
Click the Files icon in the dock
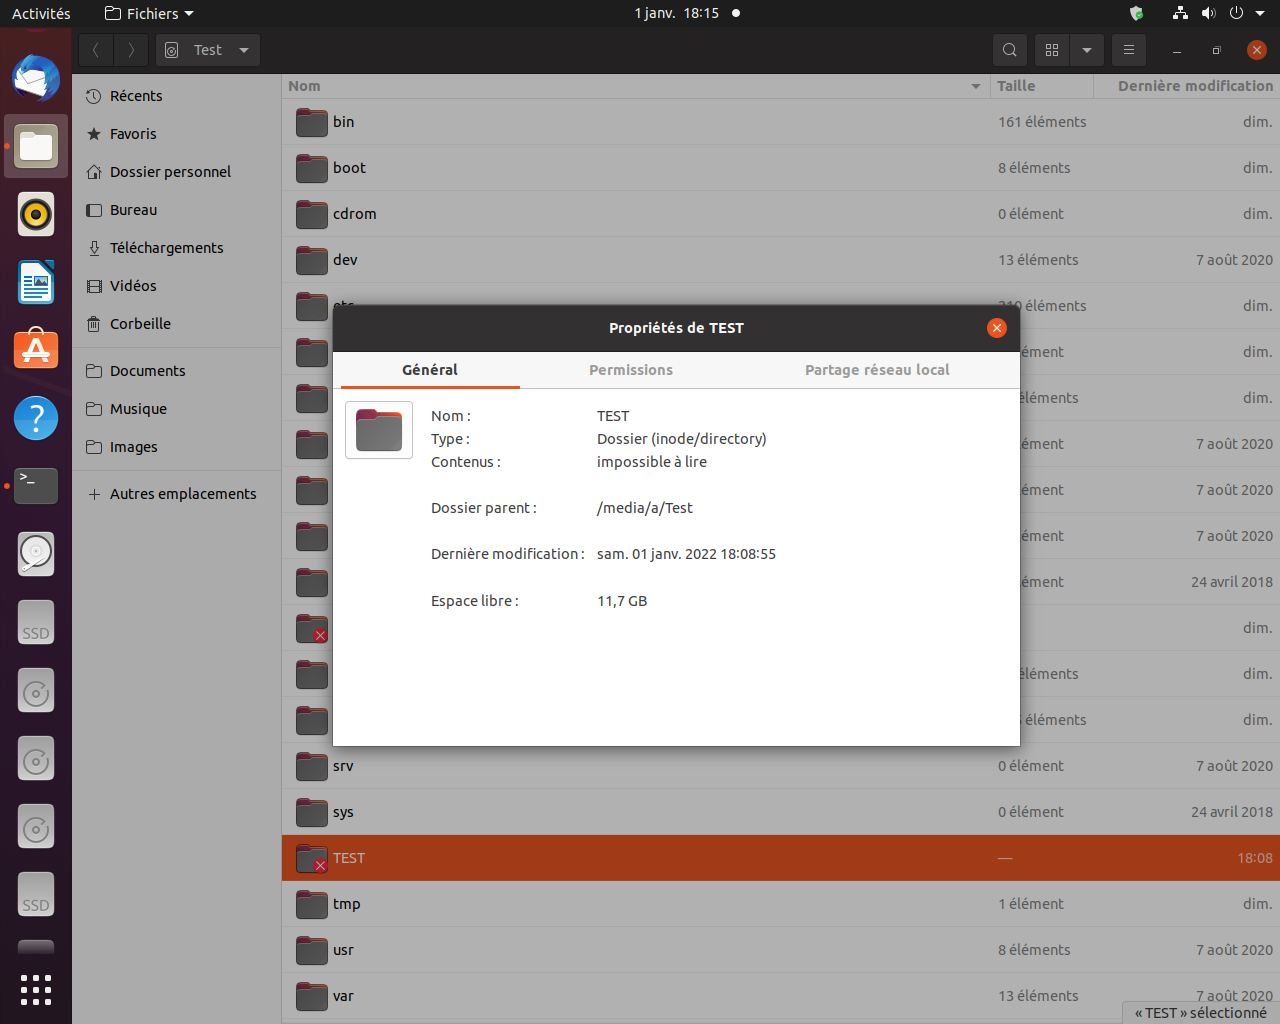pos(36,146)
